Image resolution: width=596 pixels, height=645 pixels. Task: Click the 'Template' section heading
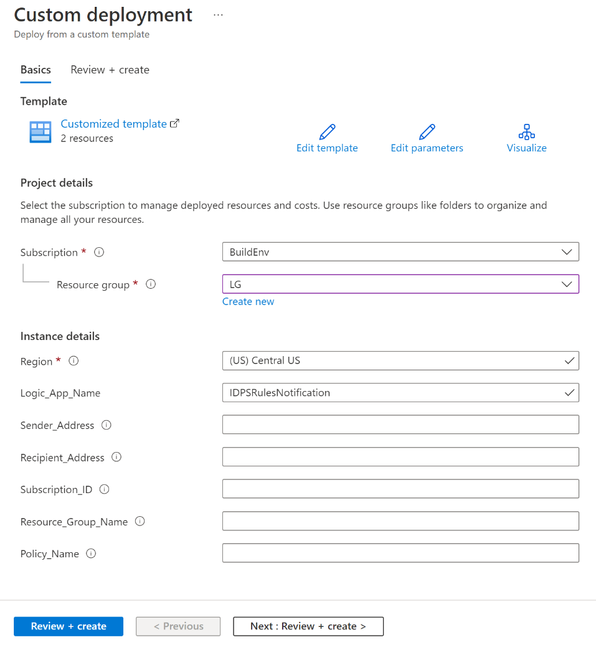pos(44,101)
